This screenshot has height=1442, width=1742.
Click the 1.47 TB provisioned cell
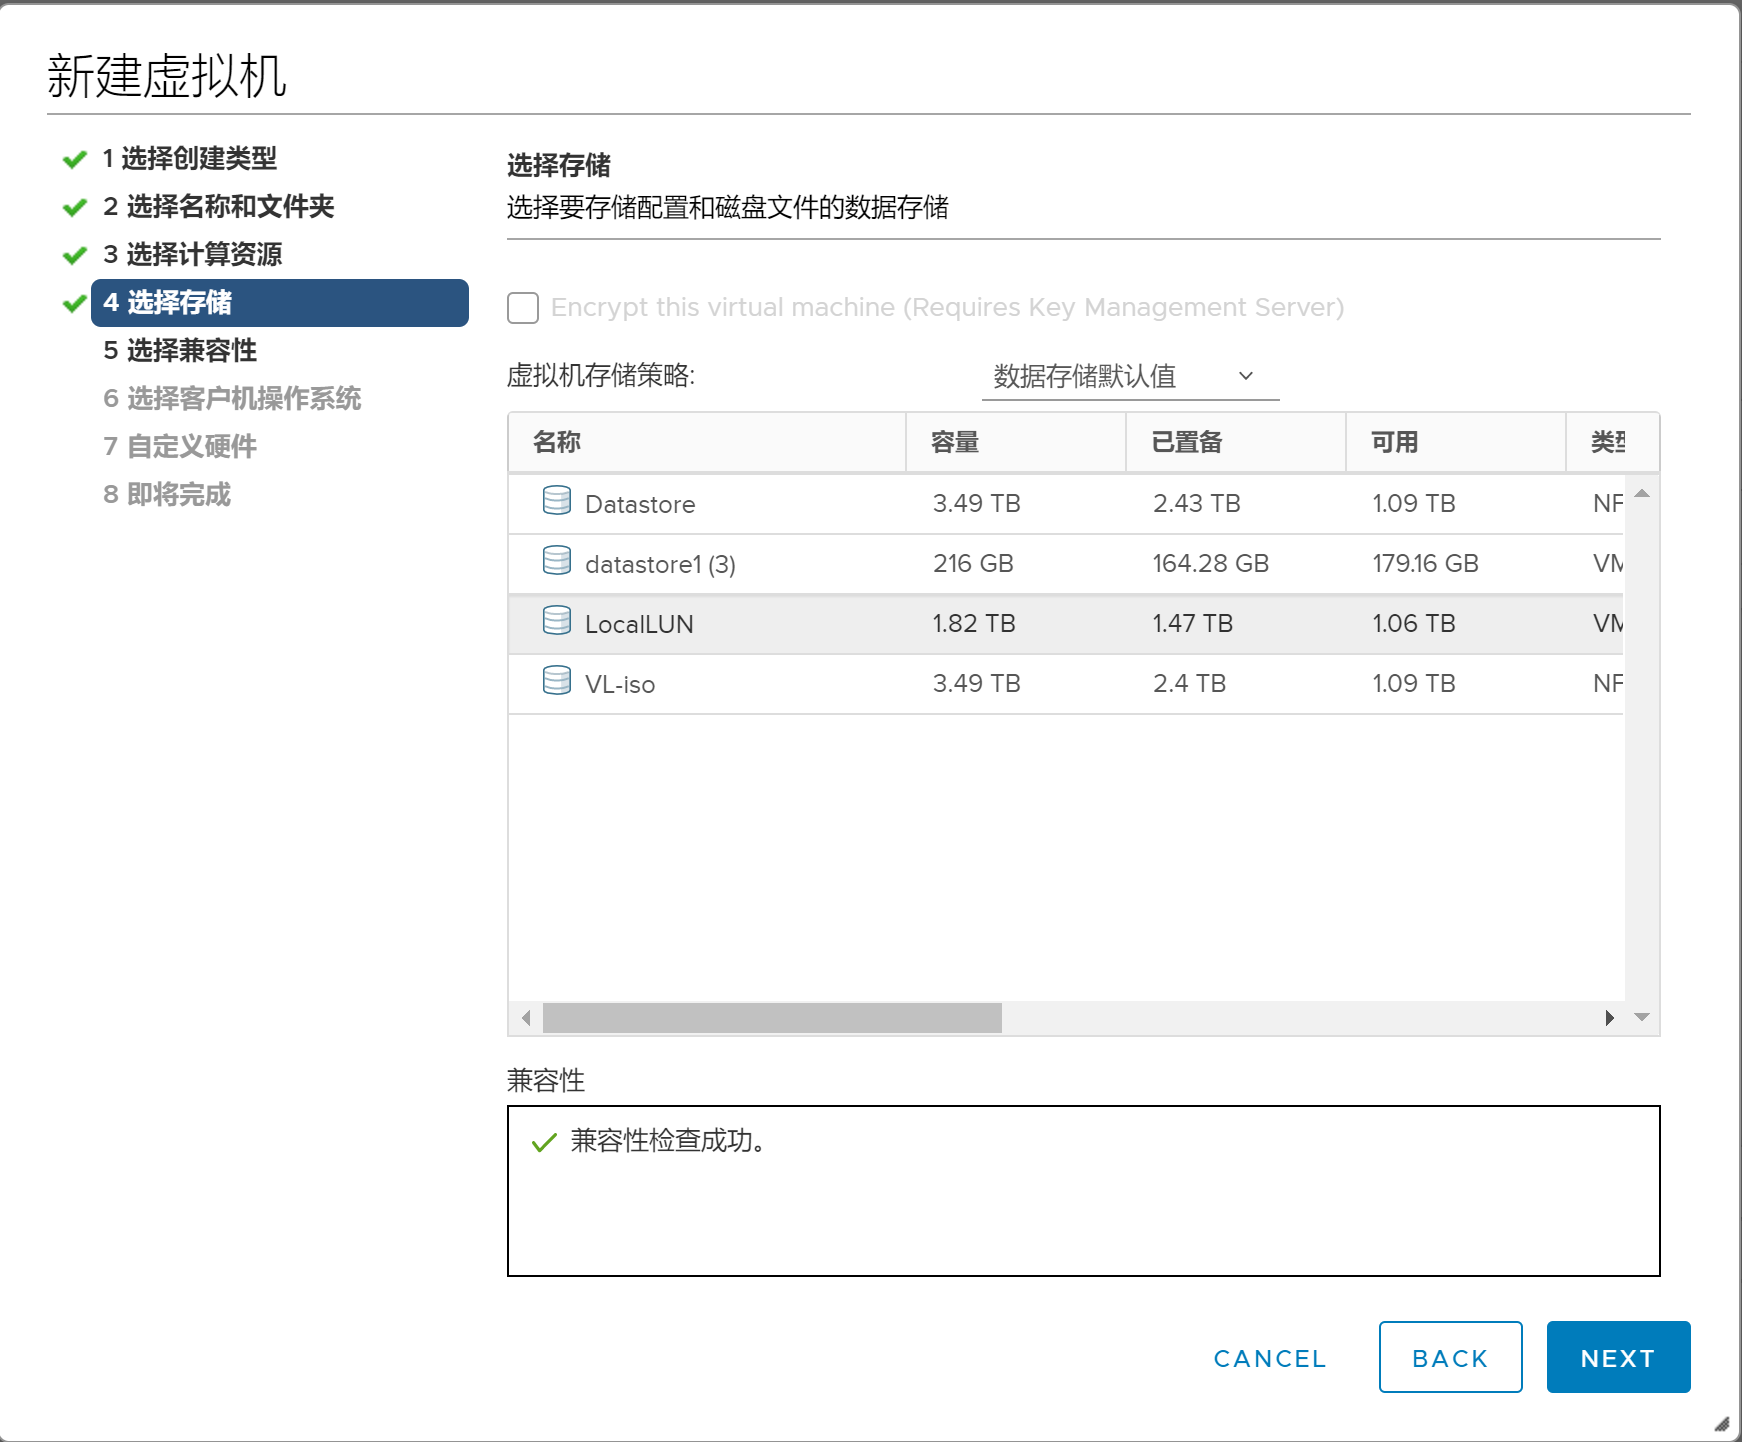(1193, 623)
